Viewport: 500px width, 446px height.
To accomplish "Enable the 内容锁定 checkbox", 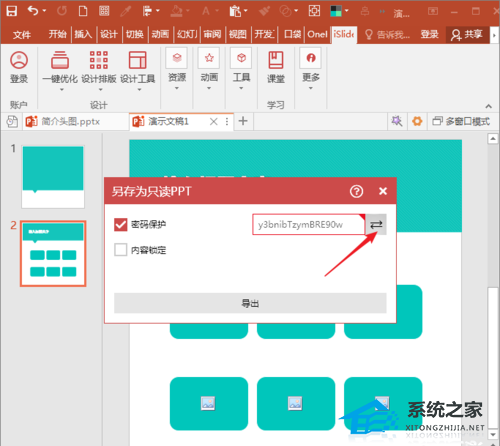I will (x=120, y=250).
